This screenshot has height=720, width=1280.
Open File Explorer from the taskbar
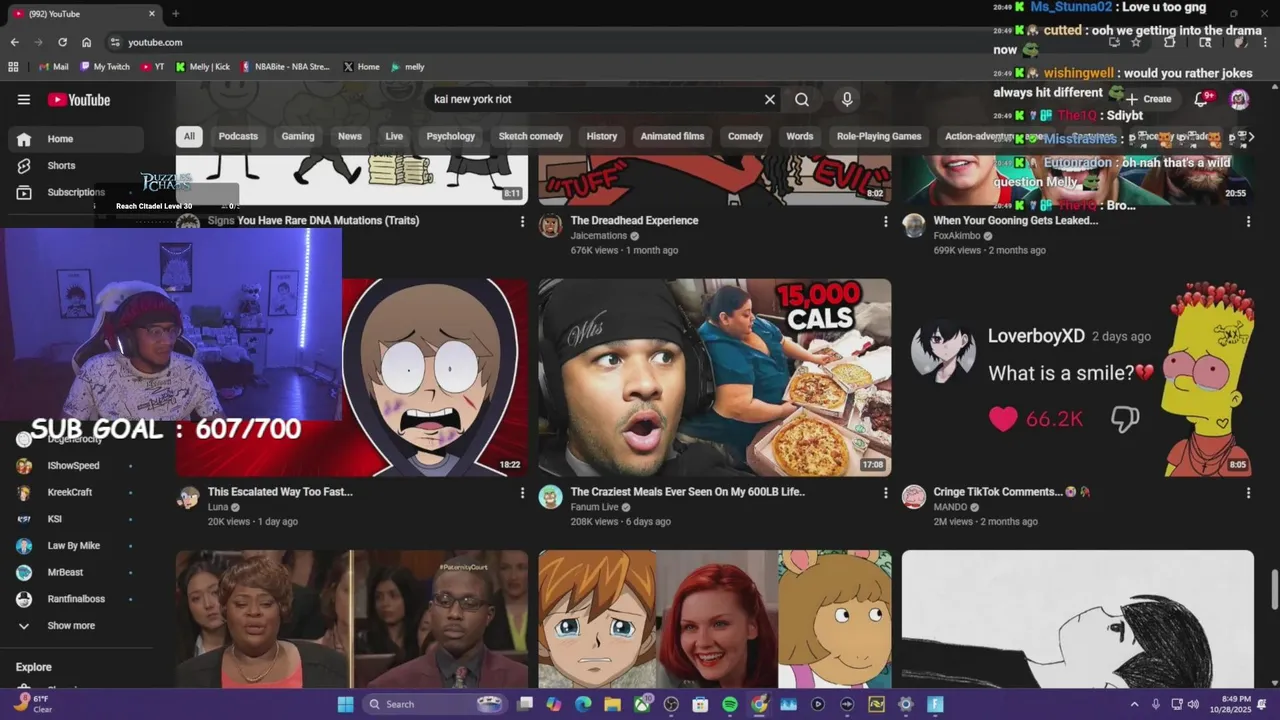[x=612, y=704]
